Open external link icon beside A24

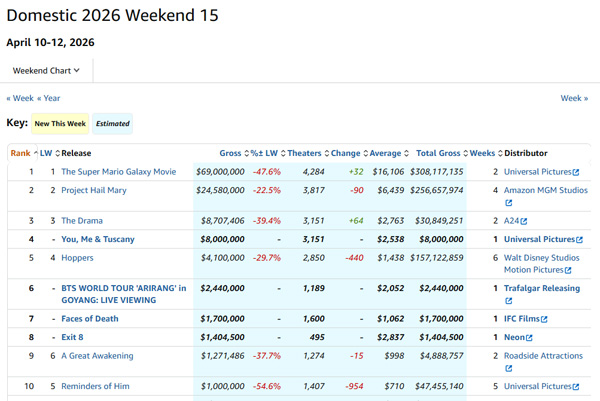tap(523, 221)
